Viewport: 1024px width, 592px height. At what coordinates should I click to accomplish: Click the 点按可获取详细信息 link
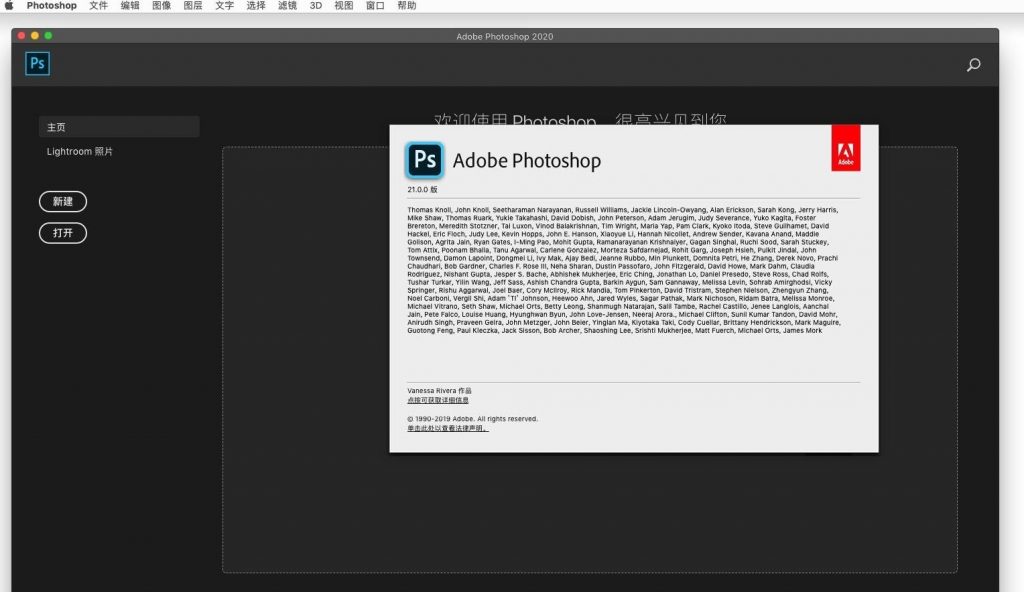tap(438, 400)
